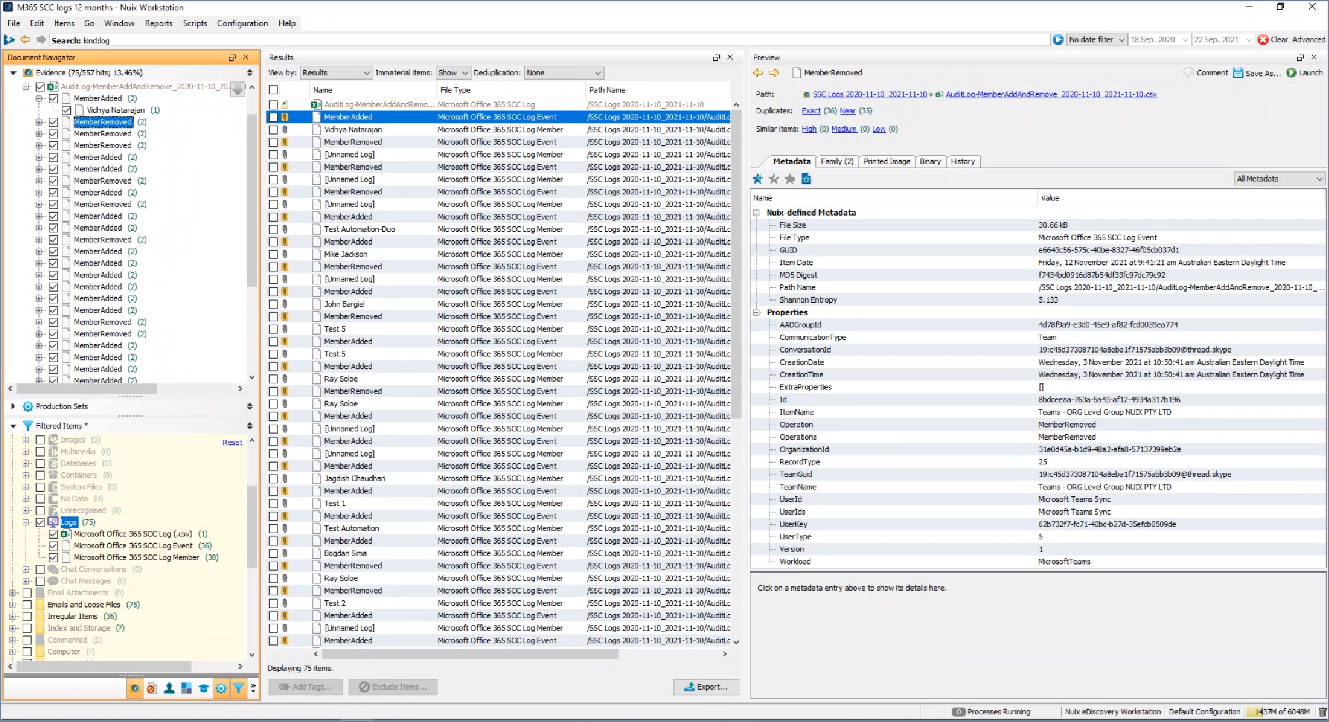Undock the Document Navigator panel
This screenshot has height=722, width=1329.
(233, 57)
